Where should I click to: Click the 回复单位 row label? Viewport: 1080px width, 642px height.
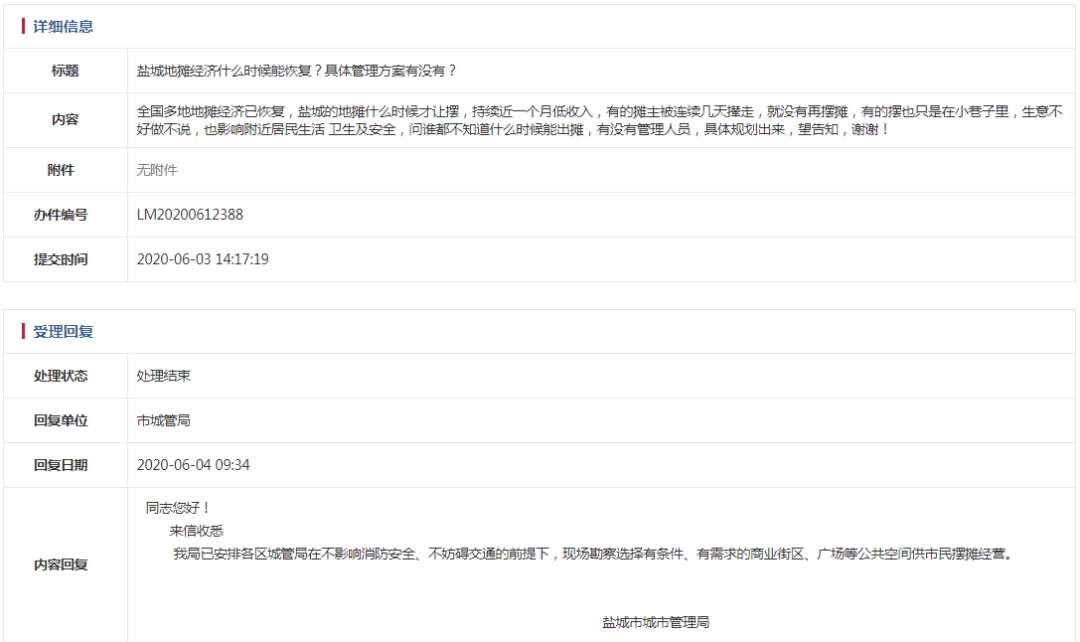(x=64, y=421)
